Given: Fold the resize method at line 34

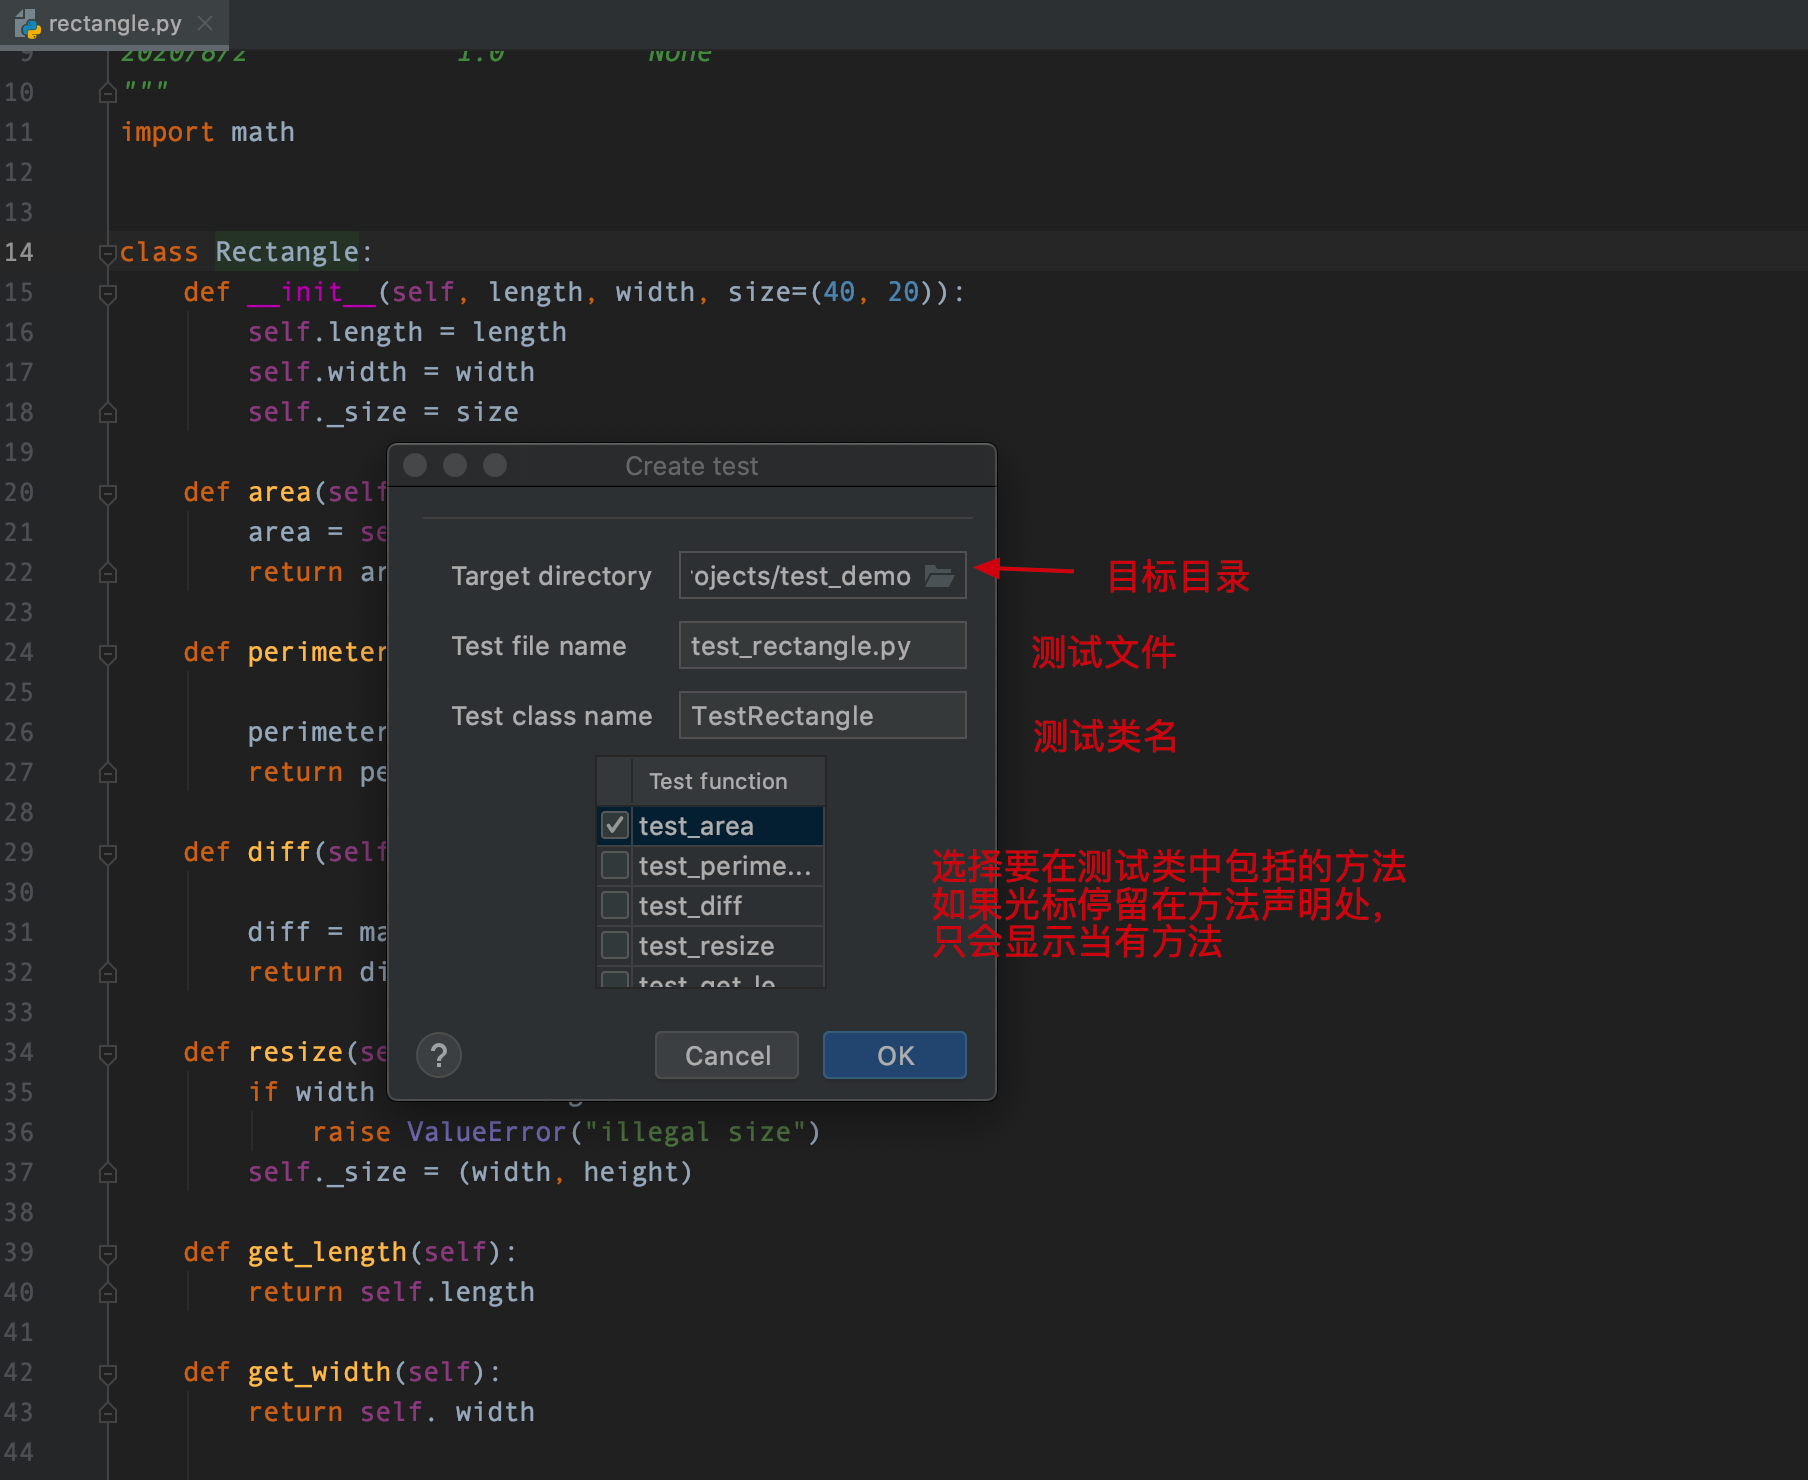Looking at the screenshot, I should click(x=108, y=1053).
